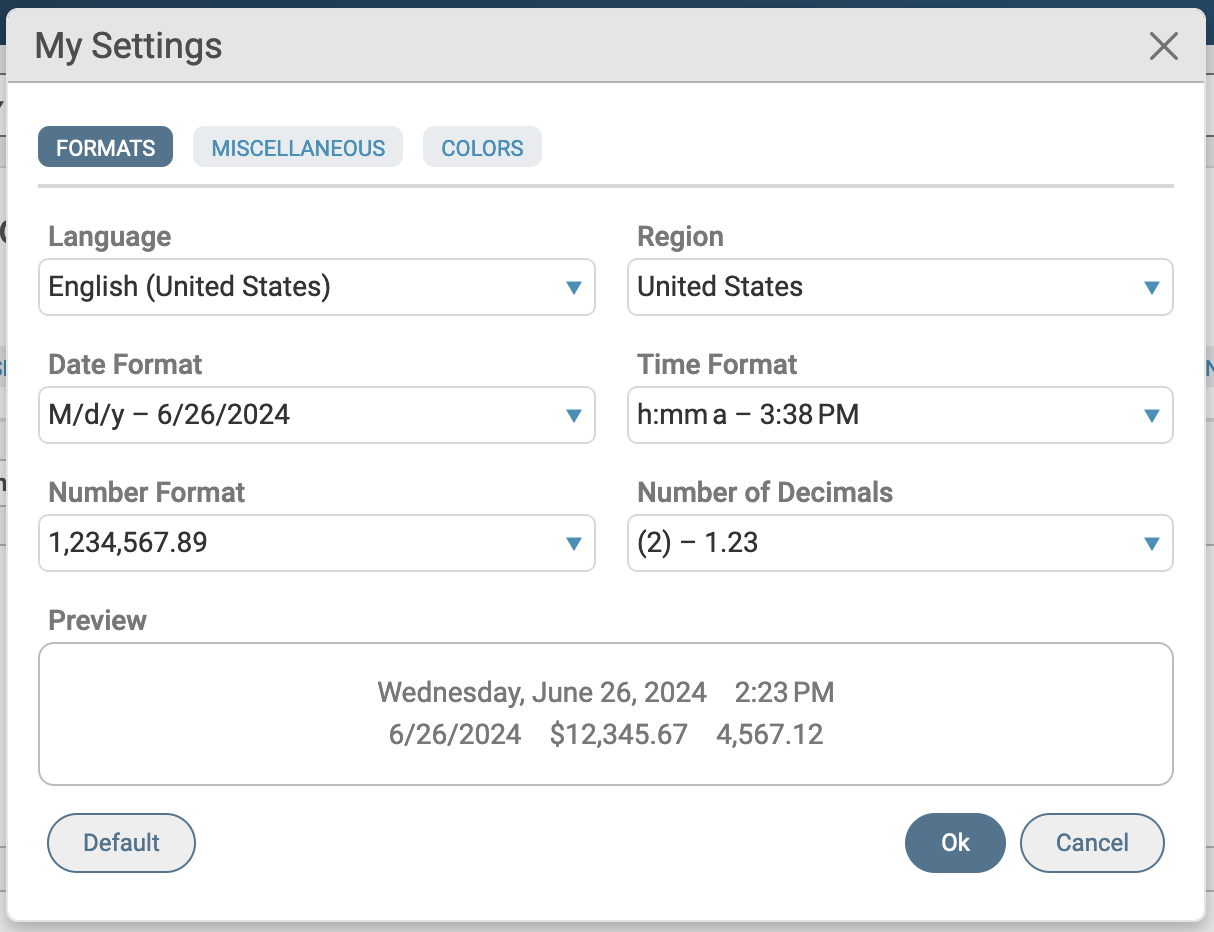Click the Time Format arrow icon
Screen dimensions: 1214x932
[1151, 416]
